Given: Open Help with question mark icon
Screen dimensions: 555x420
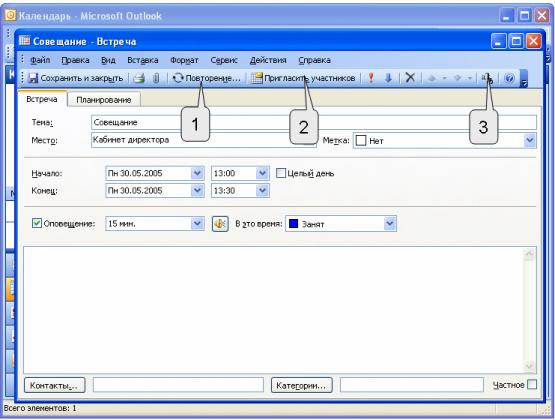Looking at the screenshot, I should [509, 78].
